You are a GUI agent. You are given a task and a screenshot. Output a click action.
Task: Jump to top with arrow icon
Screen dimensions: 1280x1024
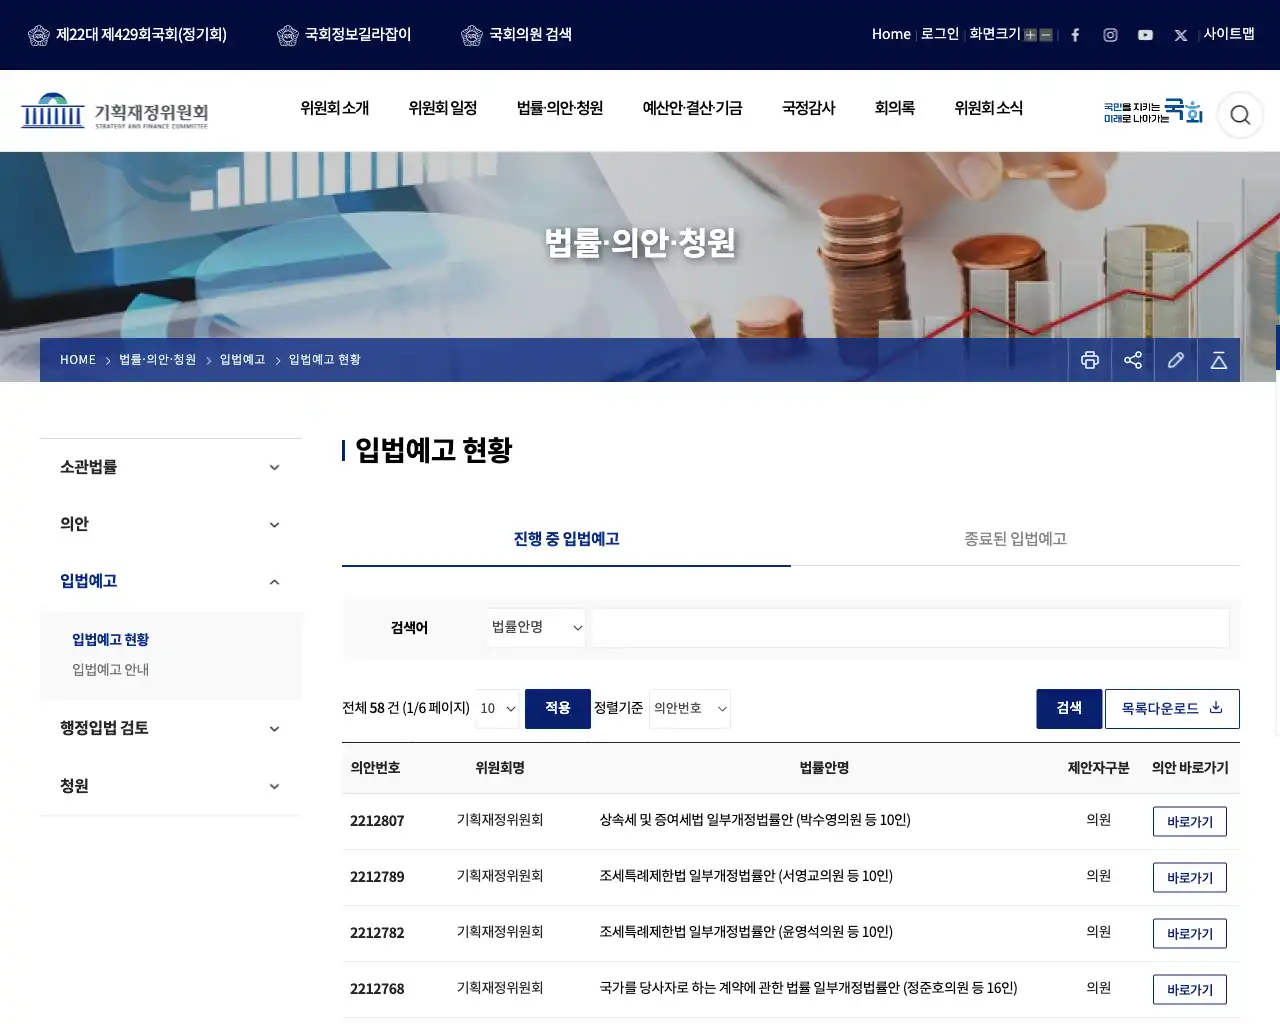click(1219, 360)
